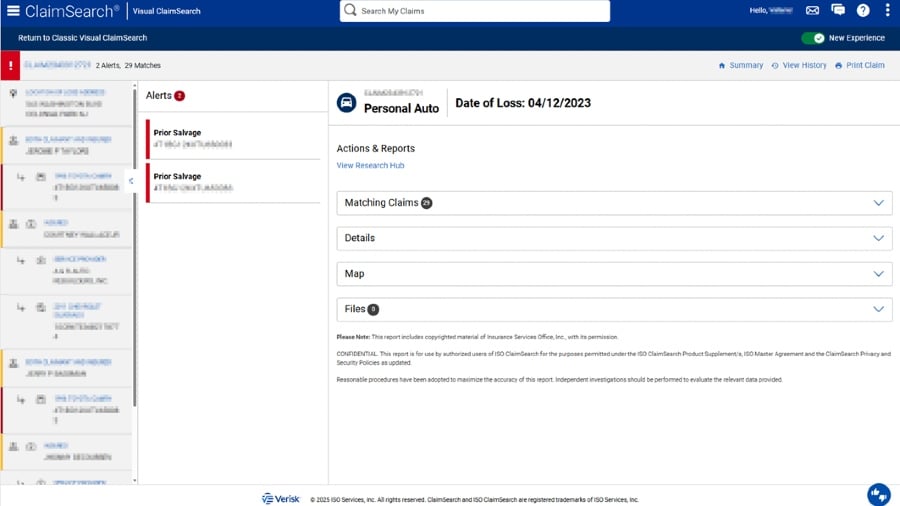This screenshot has height=506, width=900.
Task: Click the 'Date of Loss: 04/12/2023' text
Action: click(523, 103)
